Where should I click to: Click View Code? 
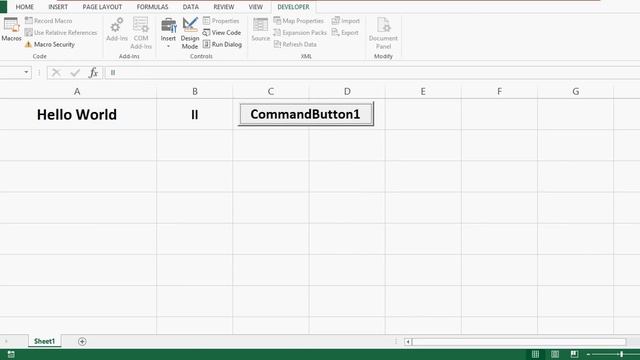pos(222,32)
